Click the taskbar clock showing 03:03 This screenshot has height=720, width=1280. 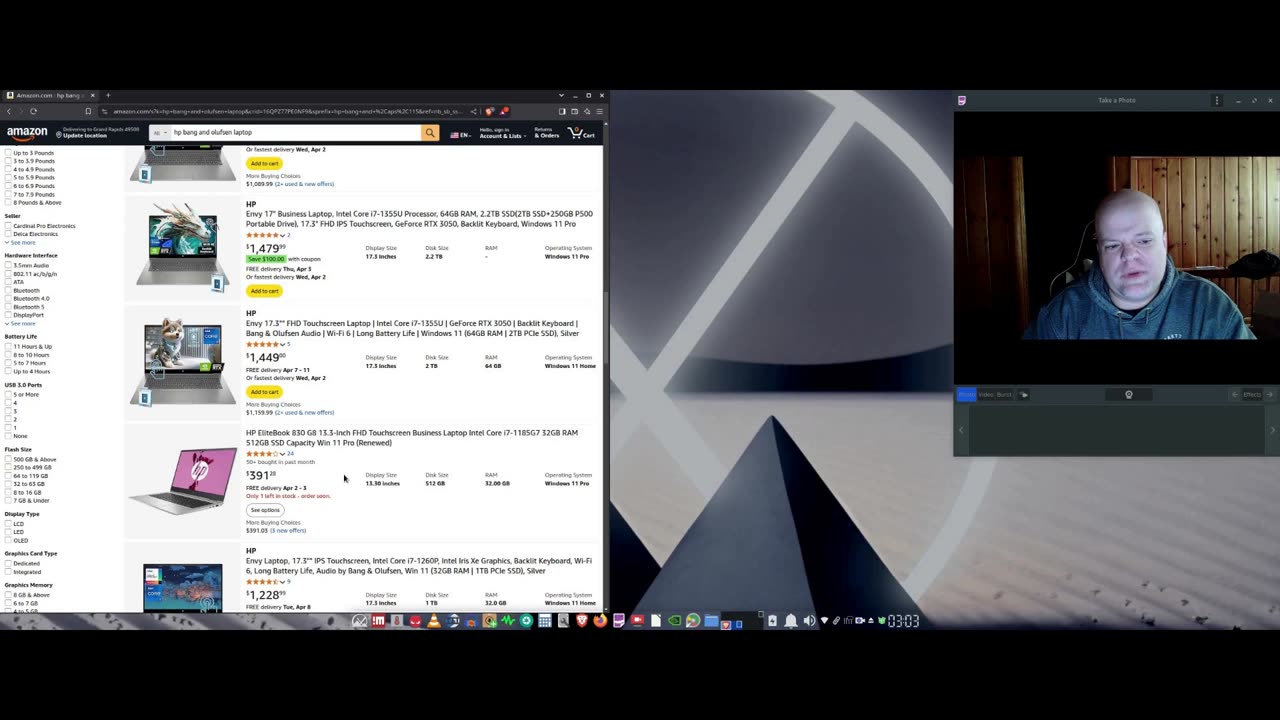tap(903, 621)
